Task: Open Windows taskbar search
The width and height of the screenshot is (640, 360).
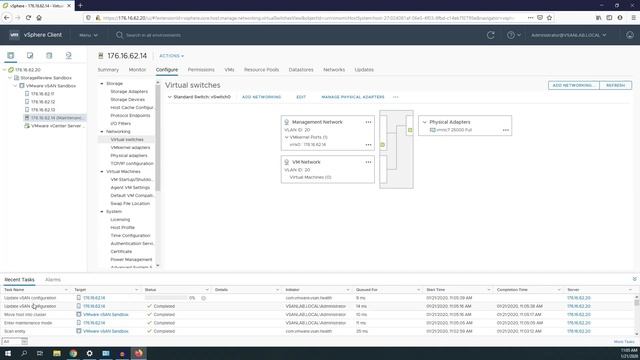Action: 24,353
